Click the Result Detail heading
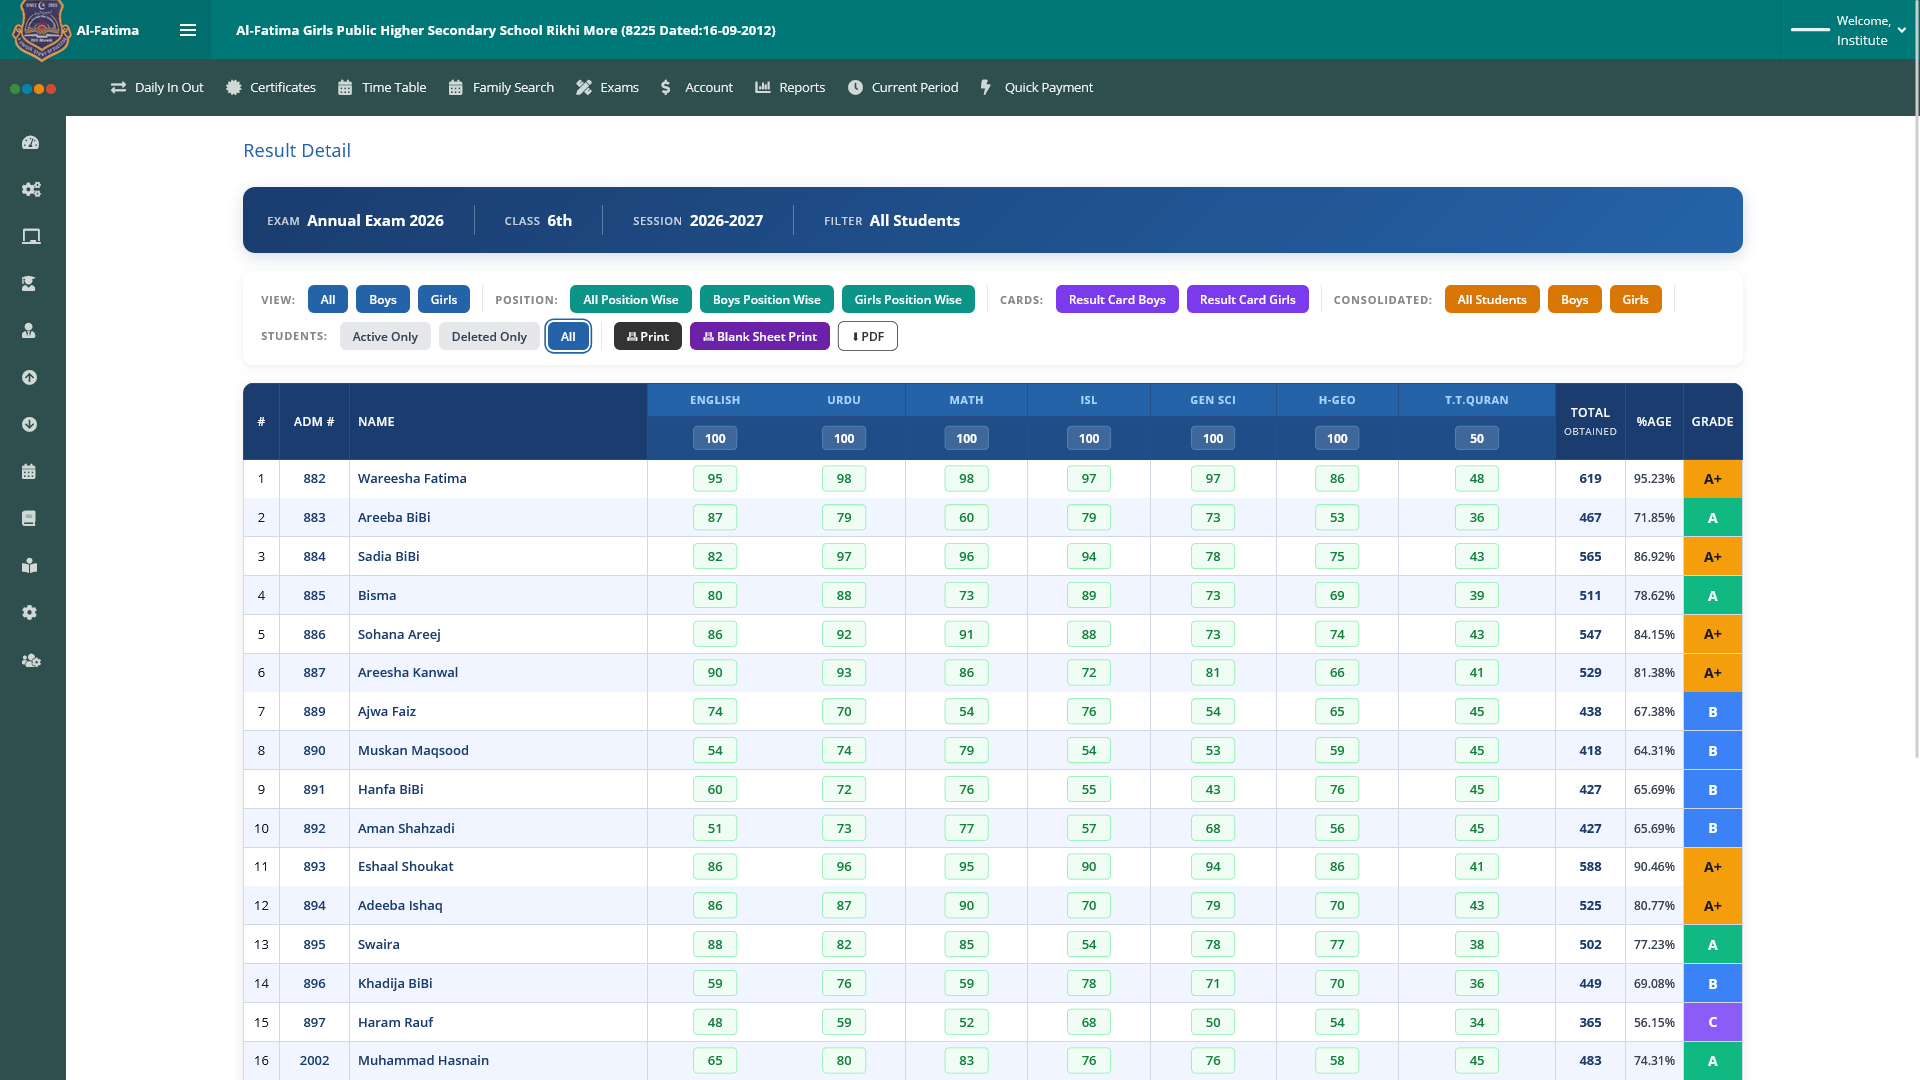1920x1080 pixels. point(297,151)
